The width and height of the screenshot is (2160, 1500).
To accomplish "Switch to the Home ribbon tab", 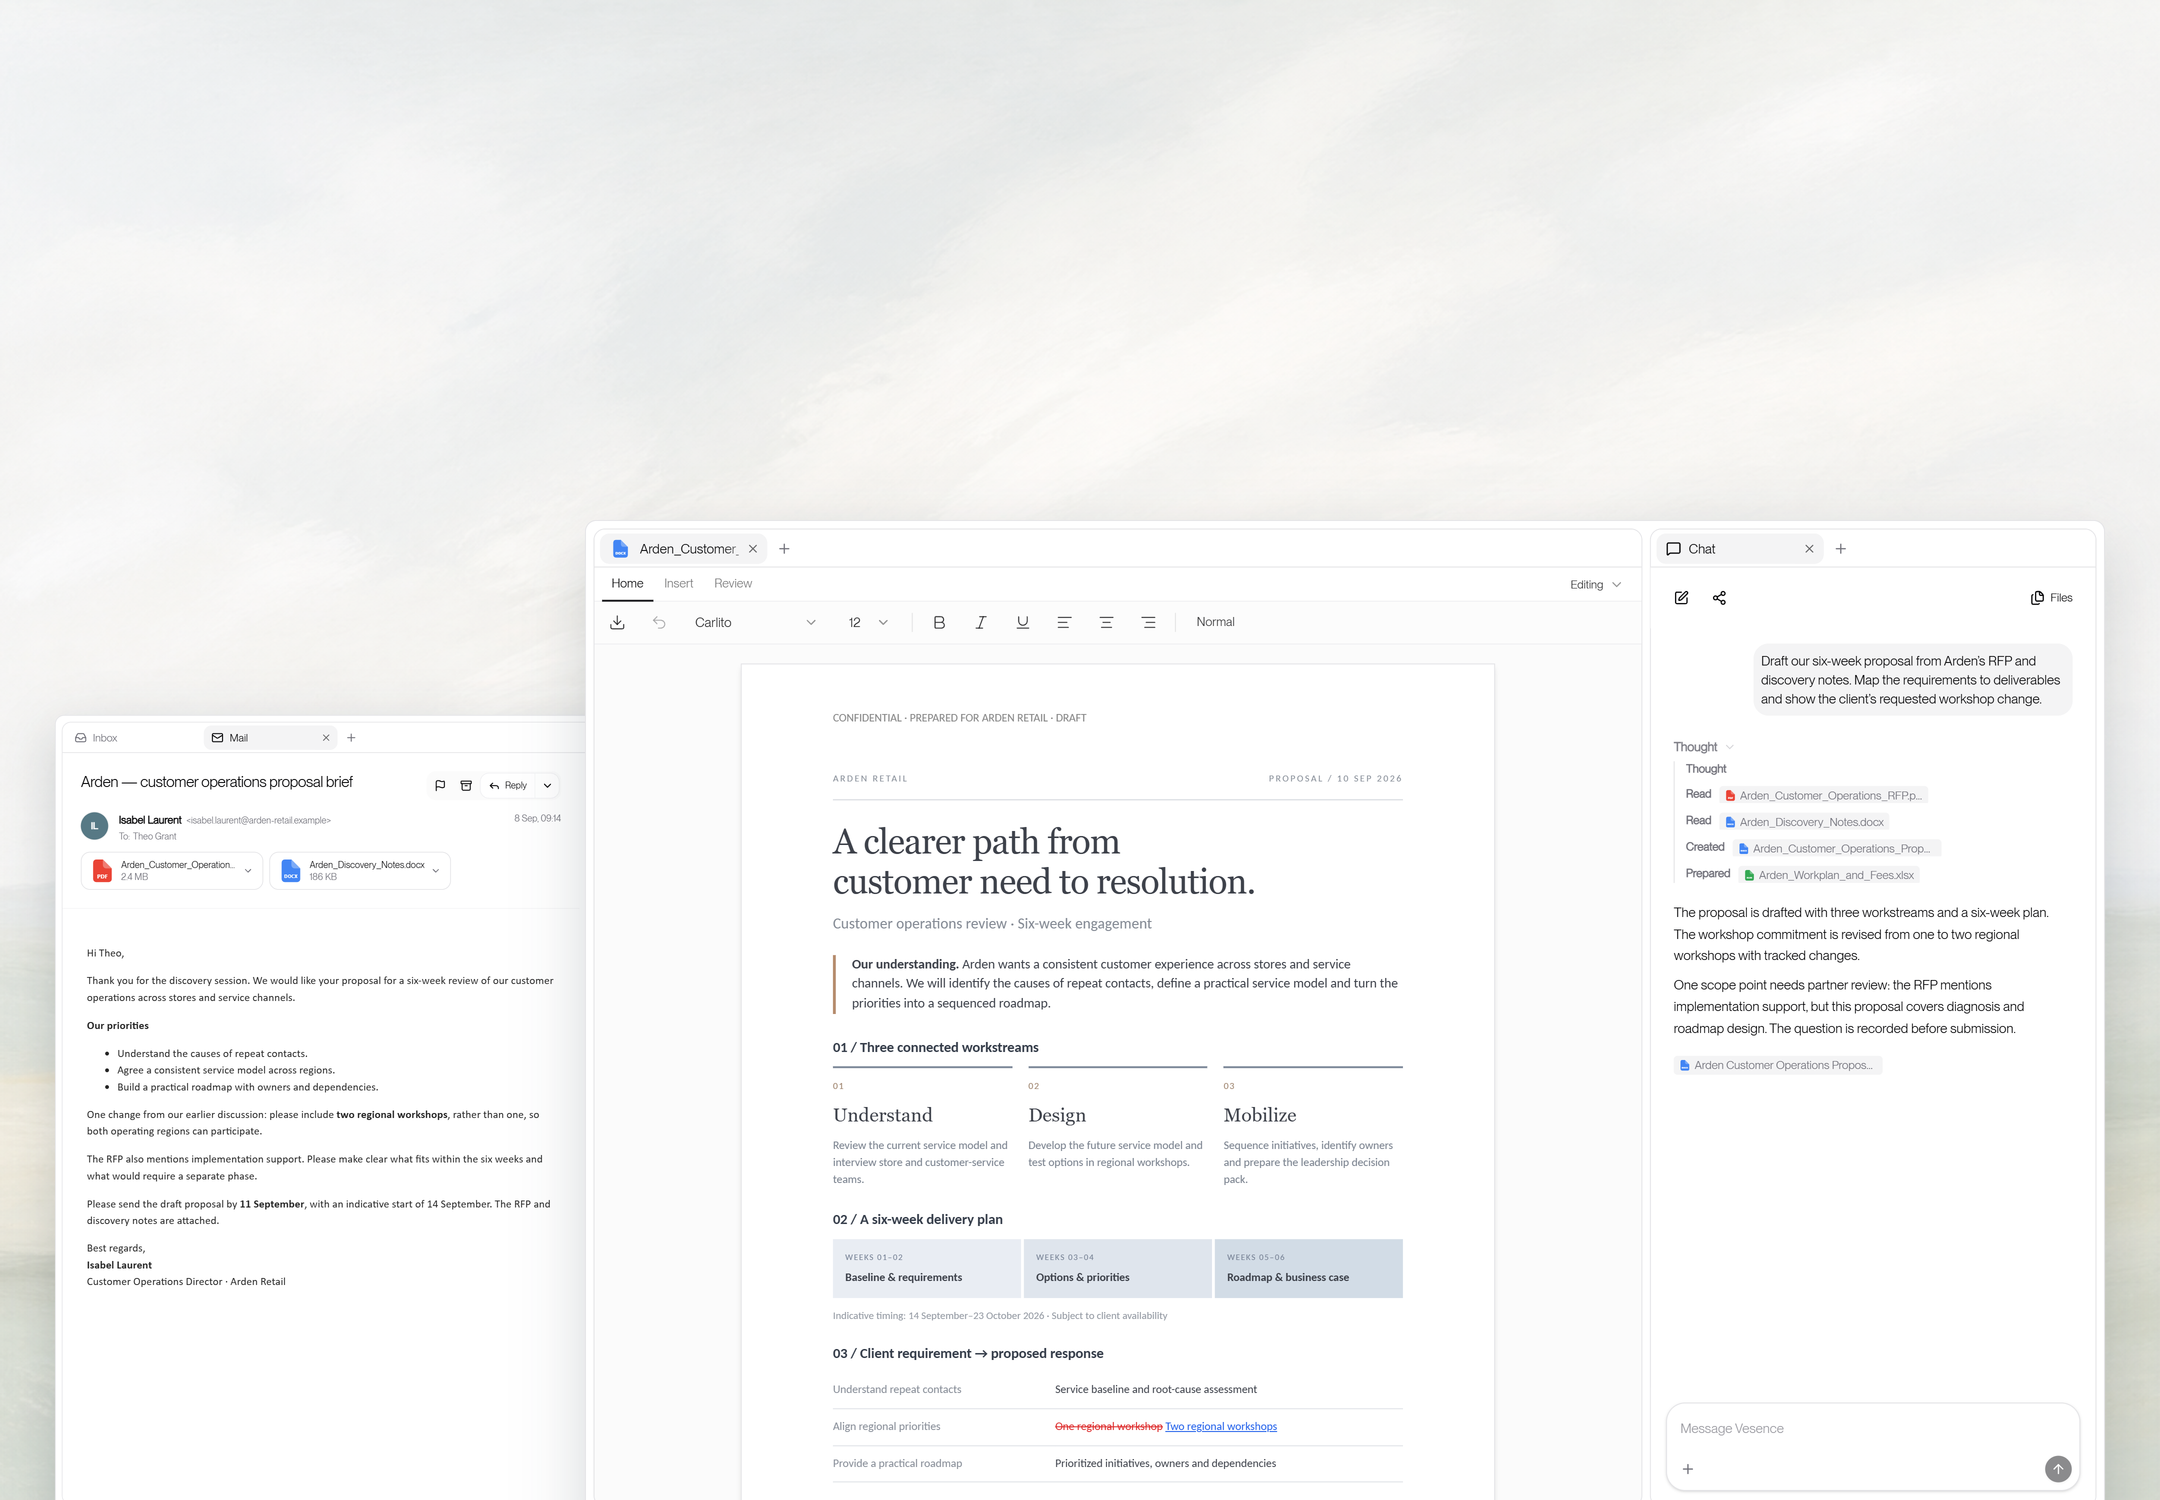I will click(627, 584).
